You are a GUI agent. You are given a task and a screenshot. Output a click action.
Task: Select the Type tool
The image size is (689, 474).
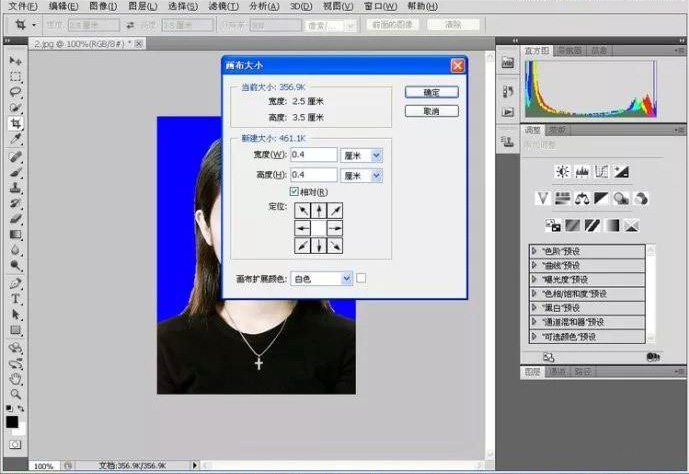(15, 299)
